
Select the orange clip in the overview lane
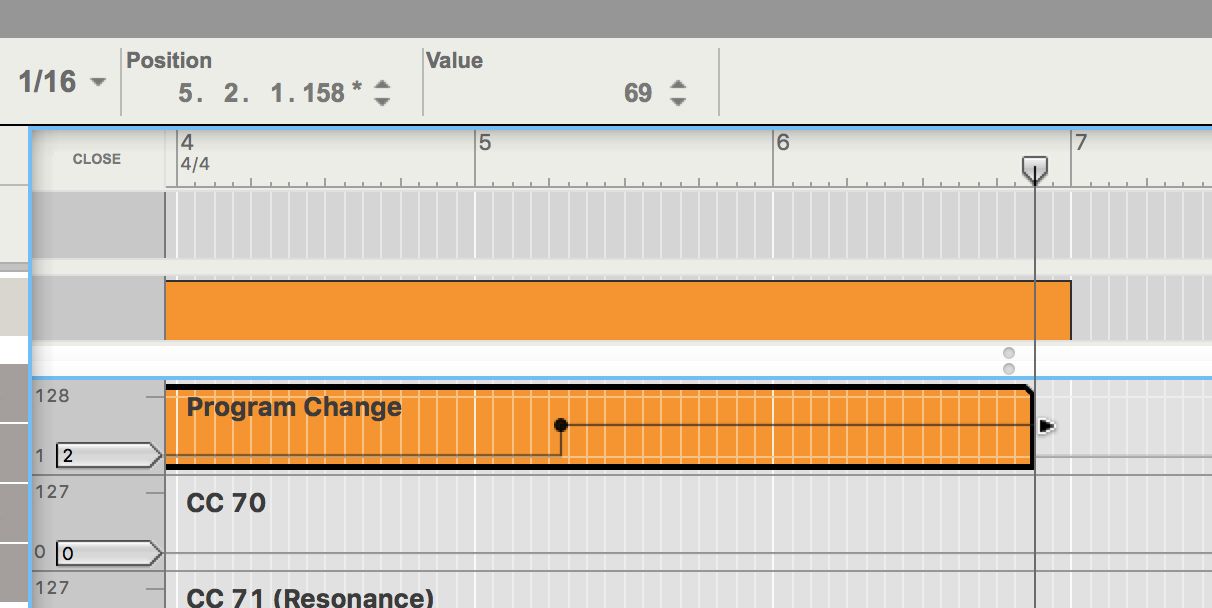click(618, 310)
